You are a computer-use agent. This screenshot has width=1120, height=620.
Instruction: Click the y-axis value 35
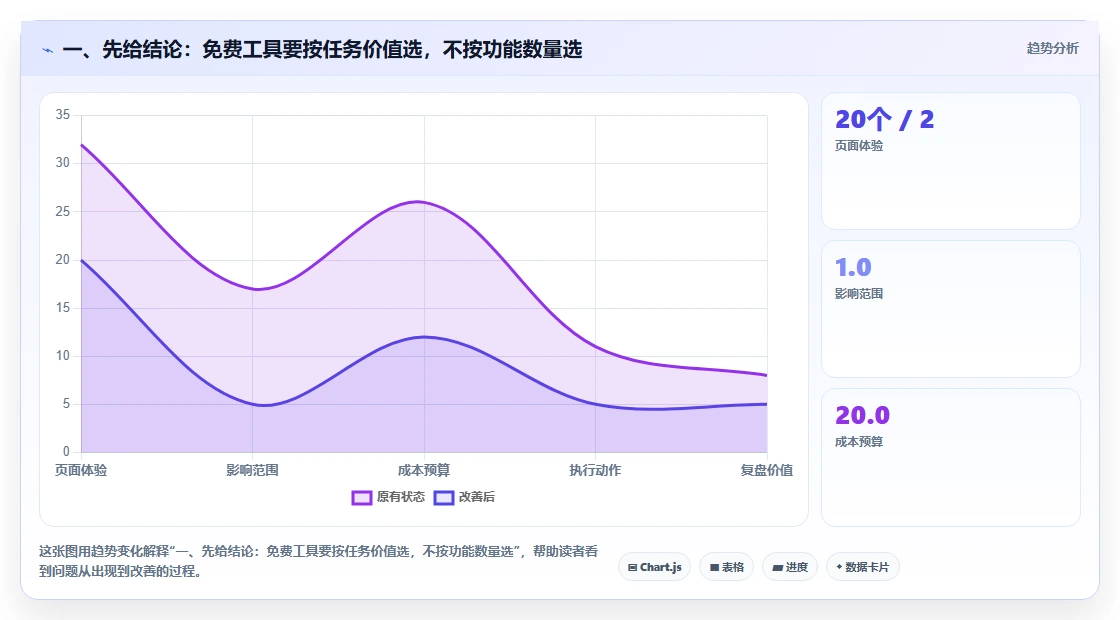[x=63, y=115]
